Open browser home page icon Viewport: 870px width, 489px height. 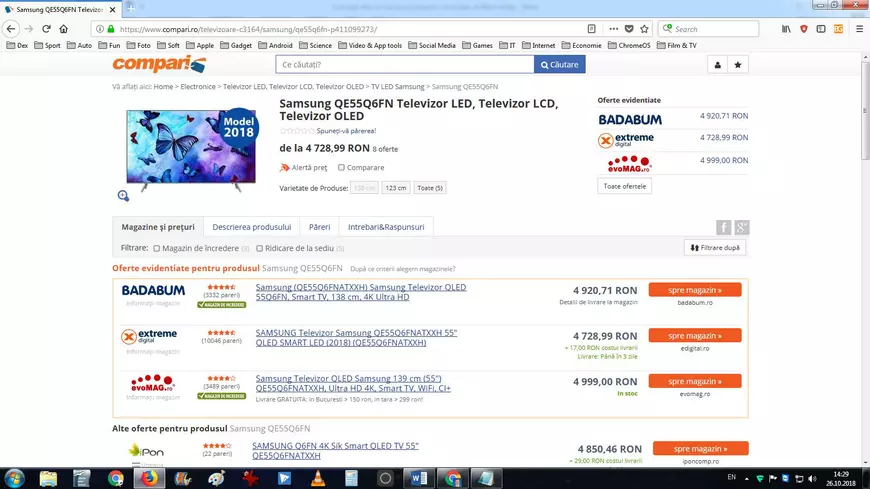click(x=64, y=29)
